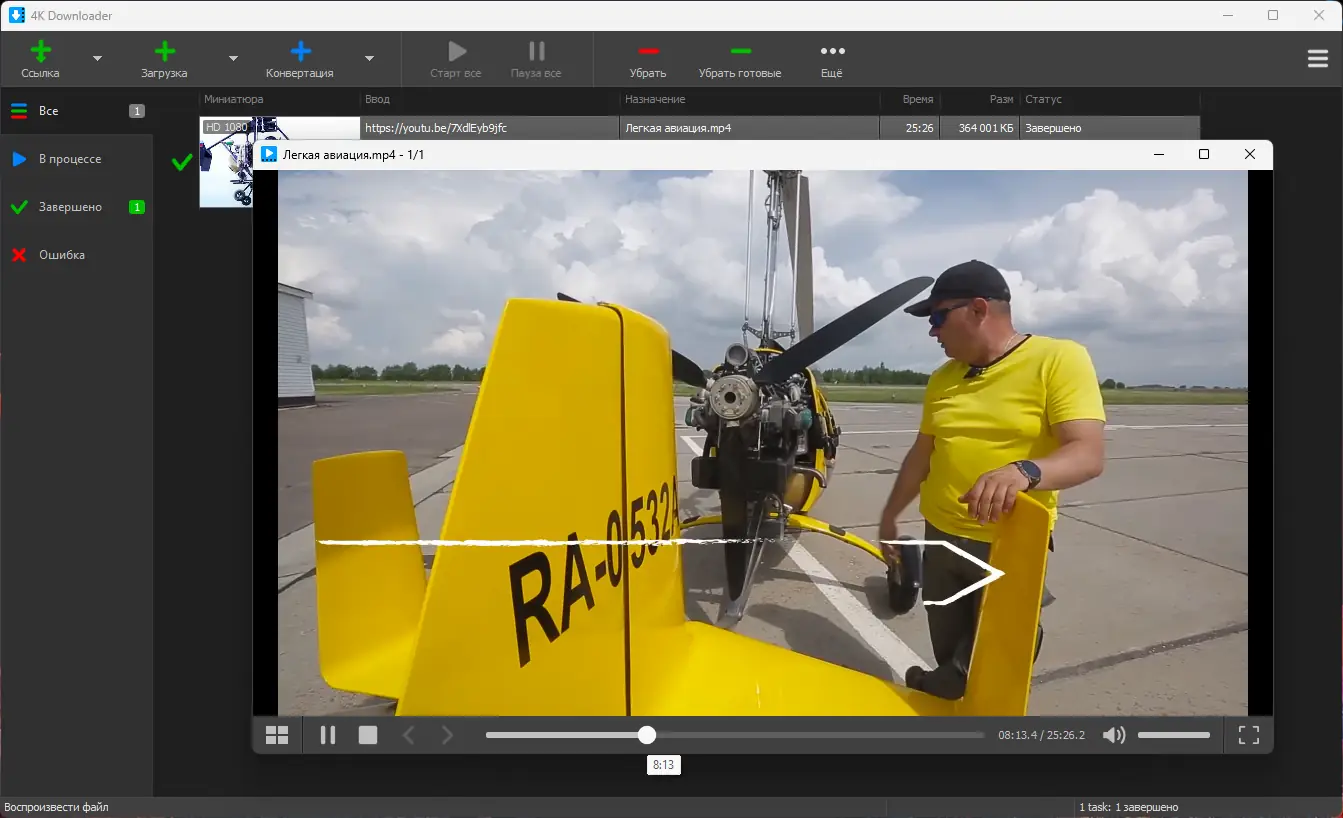Open playlist grid view in player

pos(277,735)
